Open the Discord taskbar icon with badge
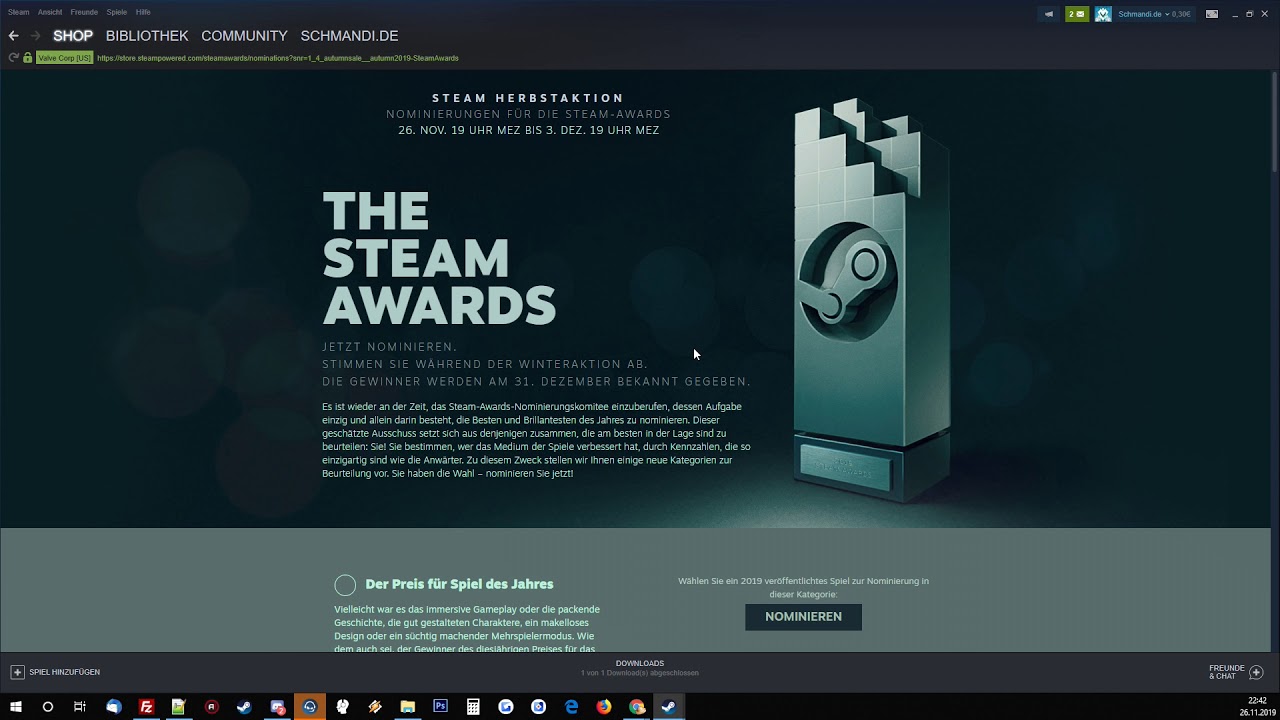Image resolution: width=1280 pixels, height=720 pixels. 277,706
